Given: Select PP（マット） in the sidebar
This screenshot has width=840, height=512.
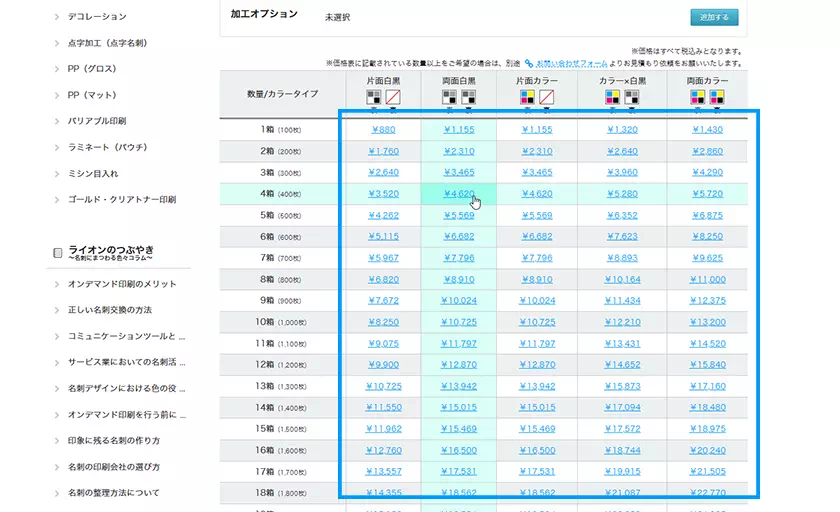Looking at the screenshot, I should 92,95.
